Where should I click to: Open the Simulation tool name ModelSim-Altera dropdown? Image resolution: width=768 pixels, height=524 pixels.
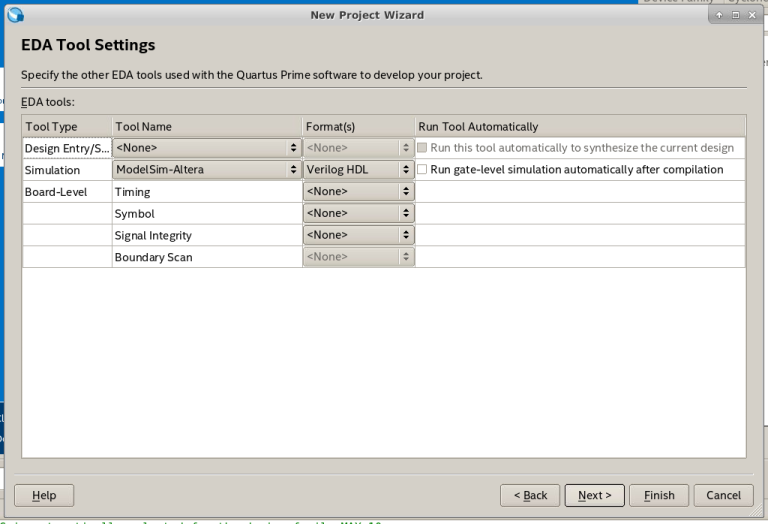point(207,170)
